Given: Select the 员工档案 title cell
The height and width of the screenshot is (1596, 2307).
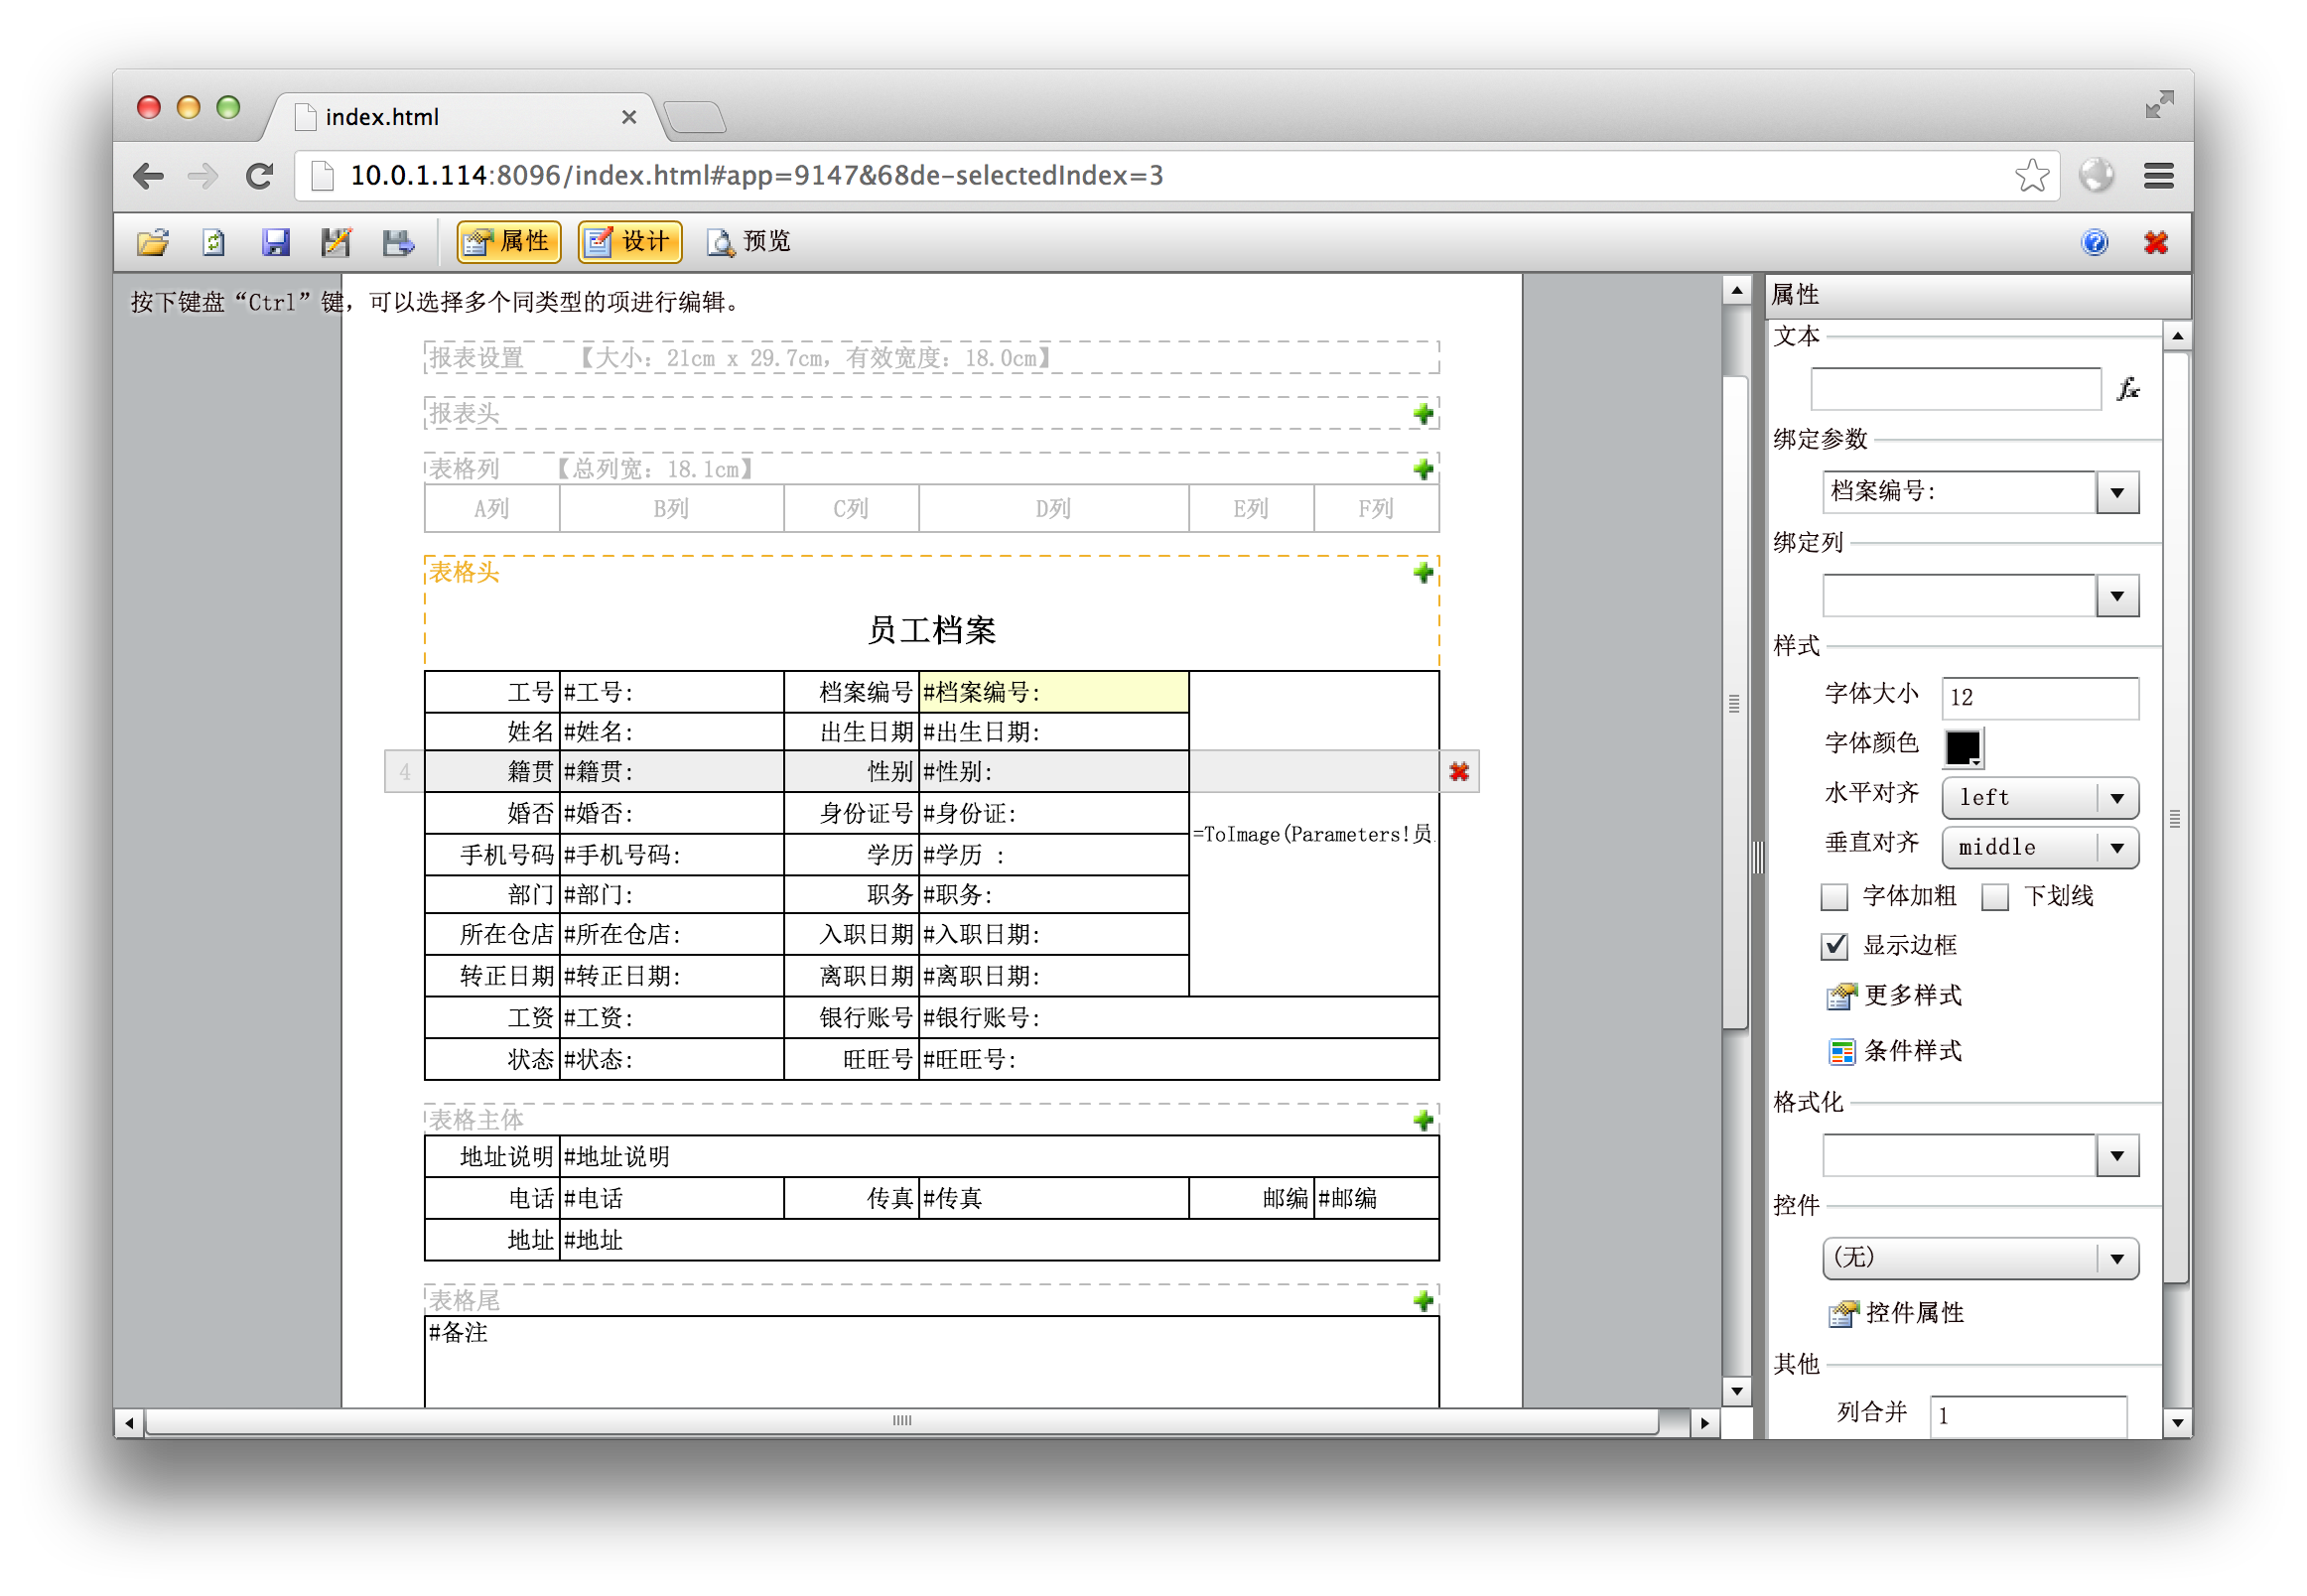Looking at the screenshot, I should click(931, 630).
